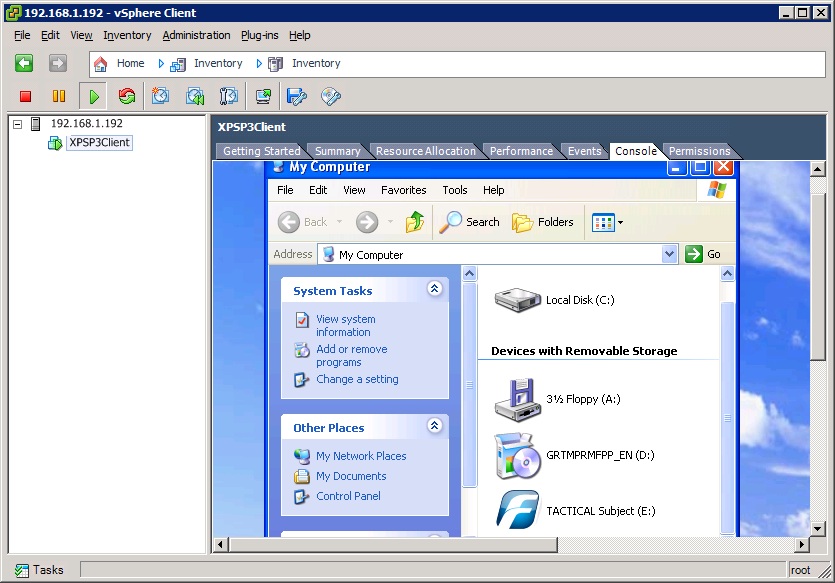This screenshot has height=583, width=835.
Task: Go back with the green navigation arrow
Action: (24, 63)
